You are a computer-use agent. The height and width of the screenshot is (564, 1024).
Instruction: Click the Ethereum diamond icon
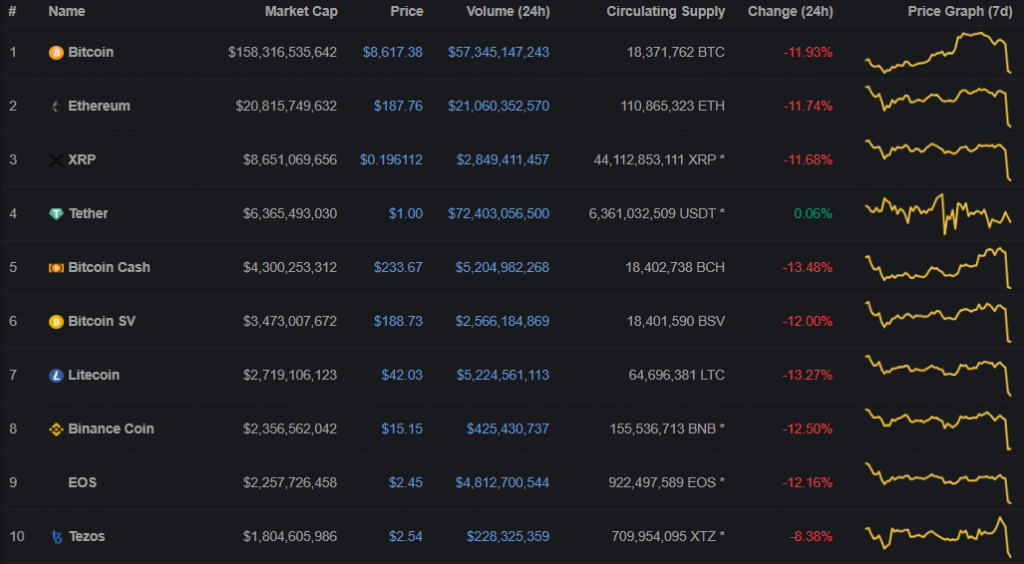point(56,106)
